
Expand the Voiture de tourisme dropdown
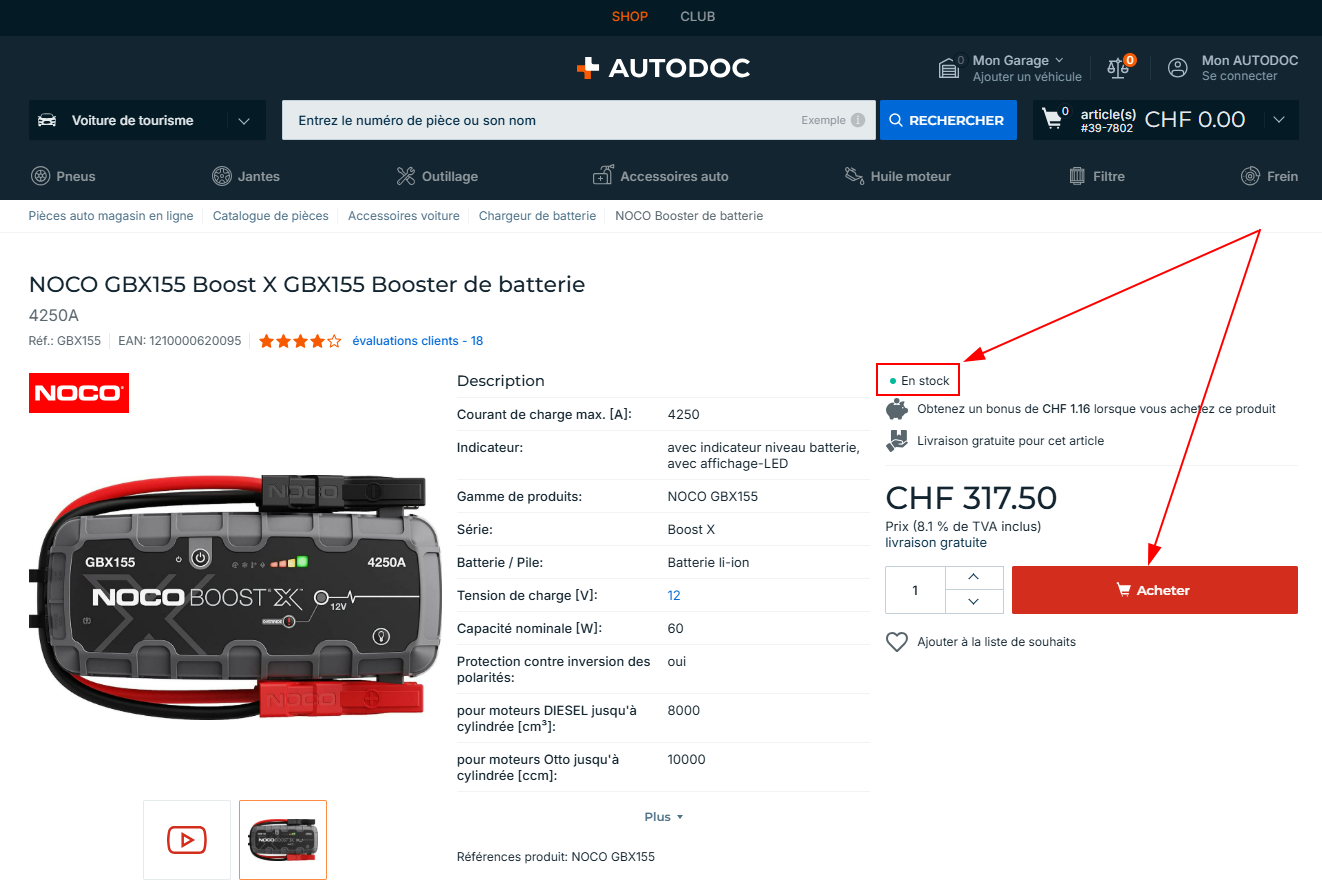tap(148, 120)
